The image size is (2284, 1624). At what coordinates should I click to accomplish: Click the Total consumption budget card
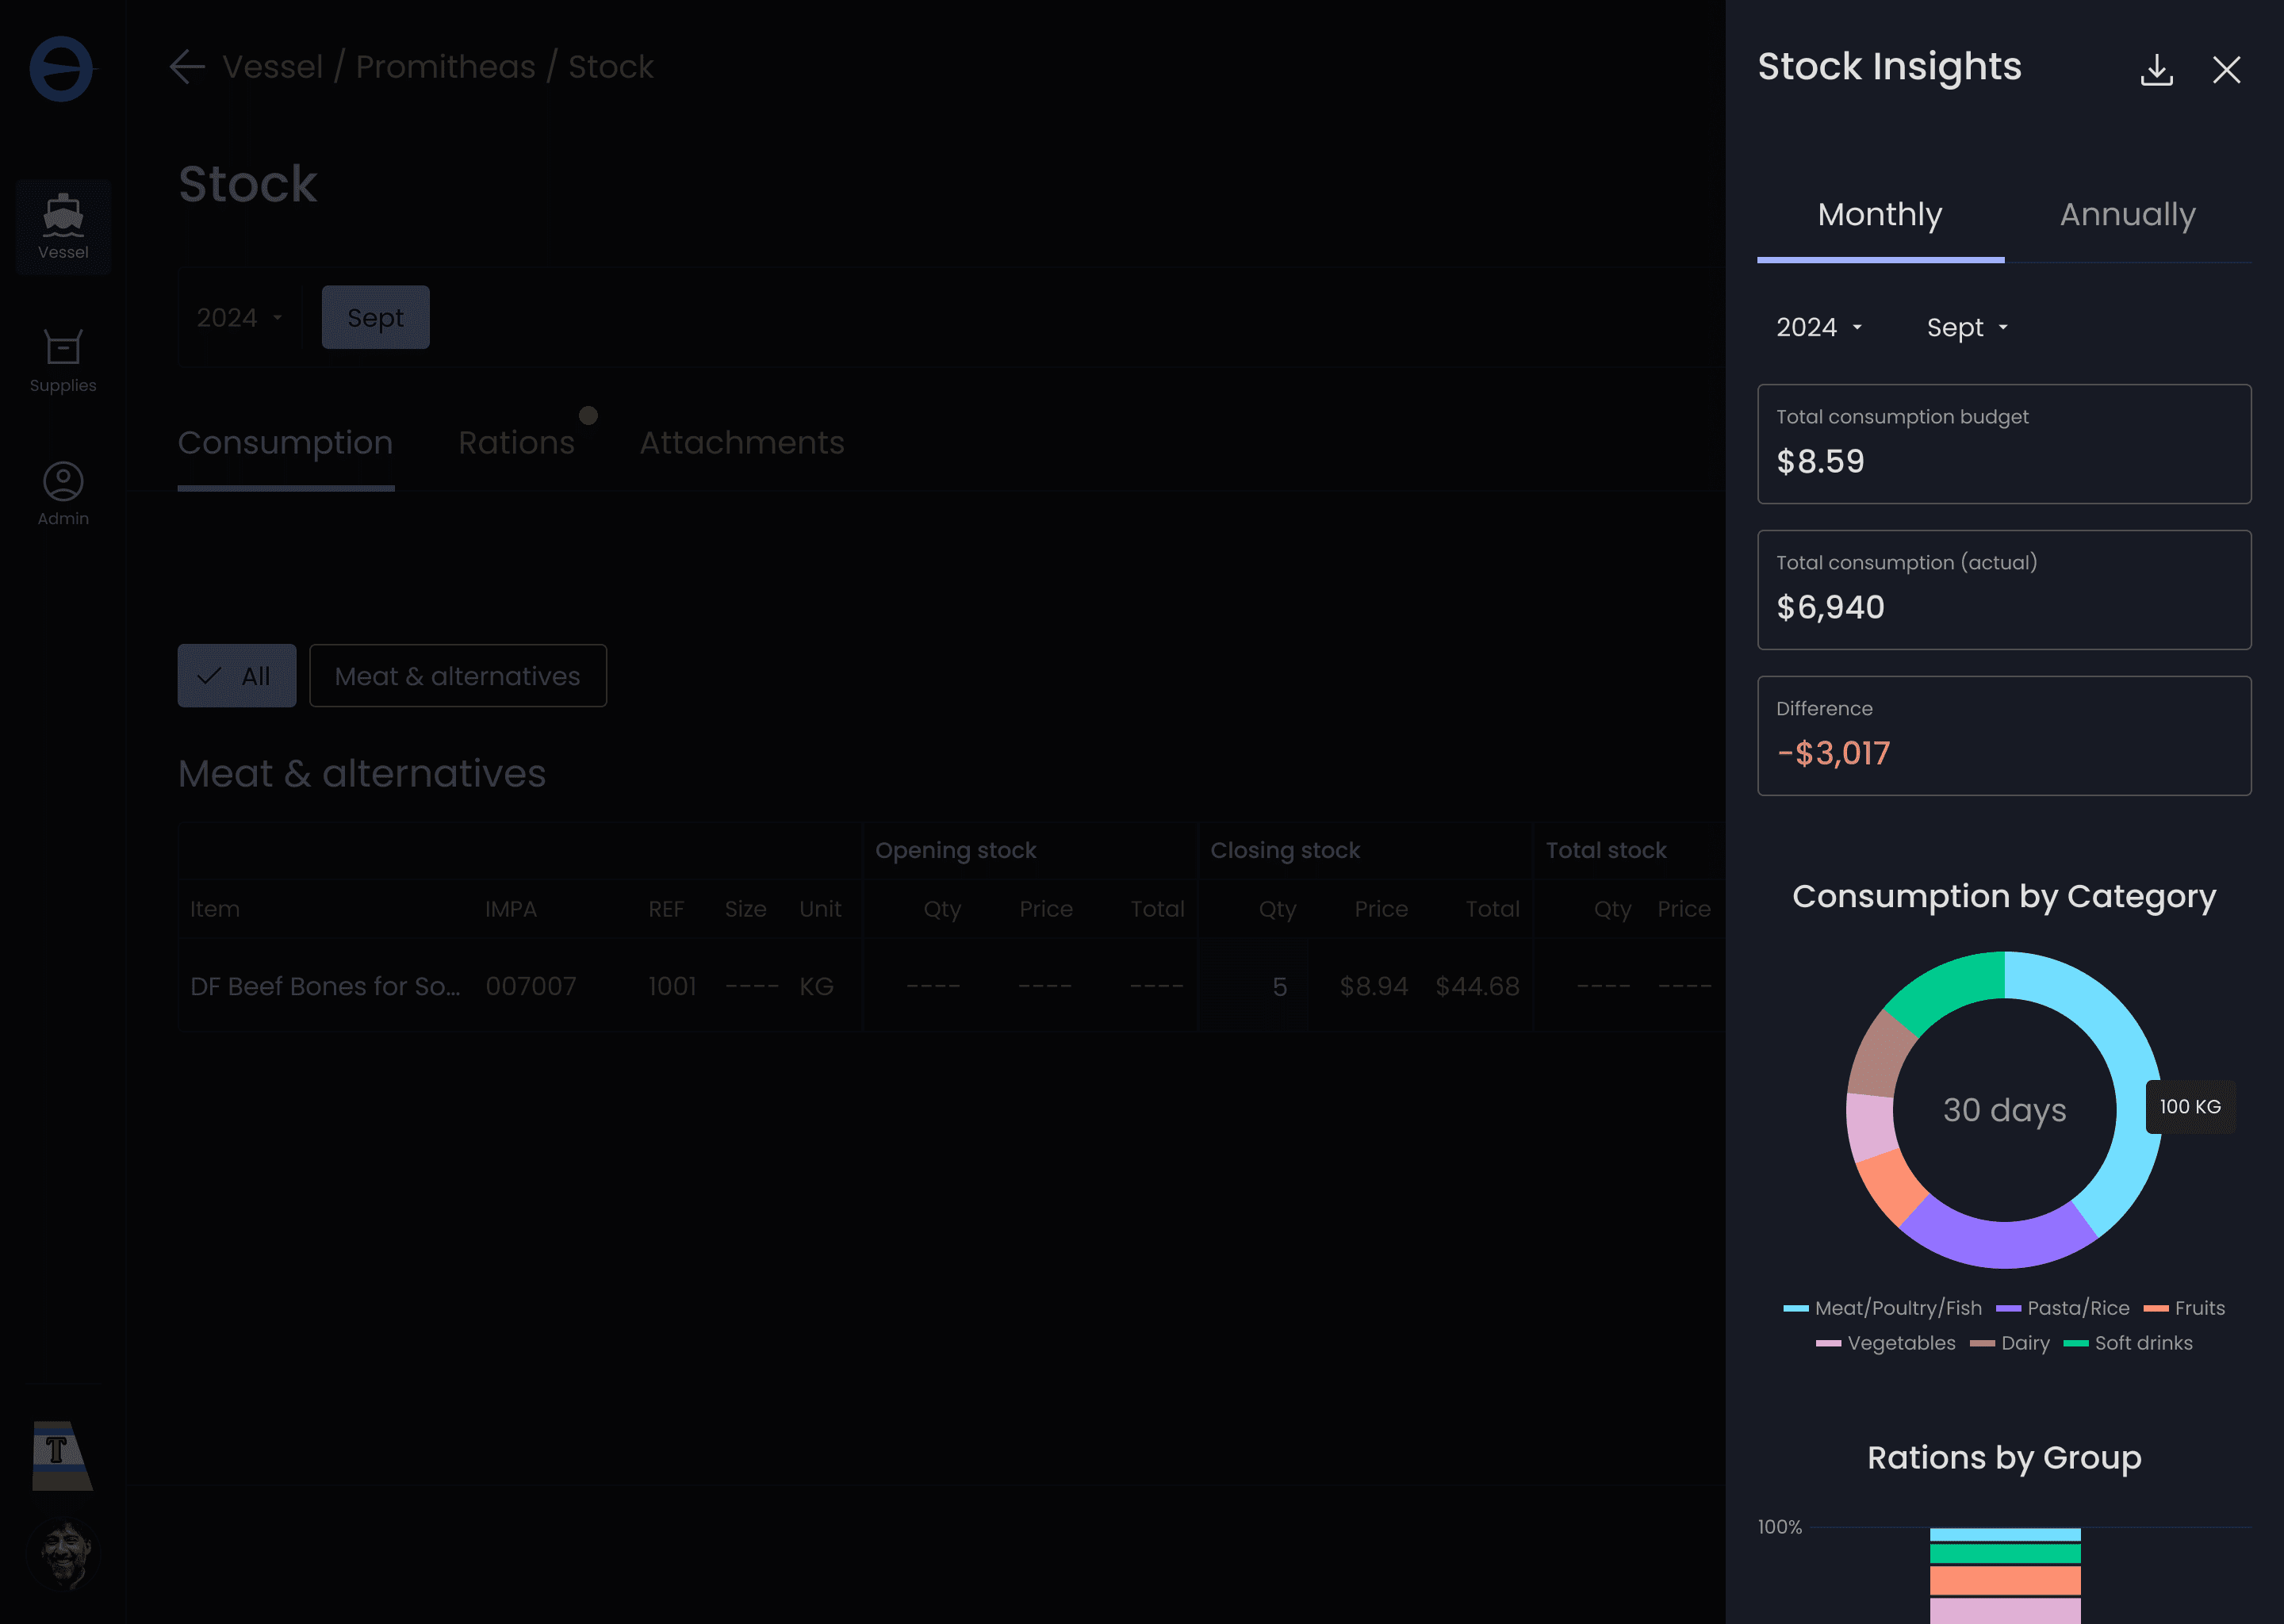[x=2004, y=444]
